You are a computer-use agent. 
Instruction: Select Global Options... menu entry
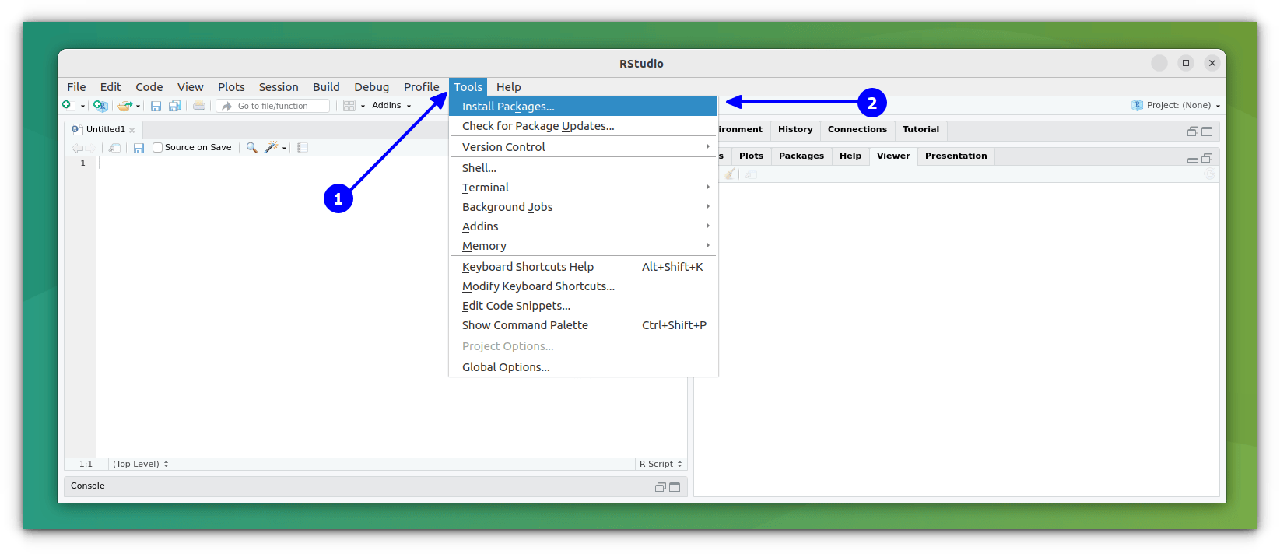point(505,367)
